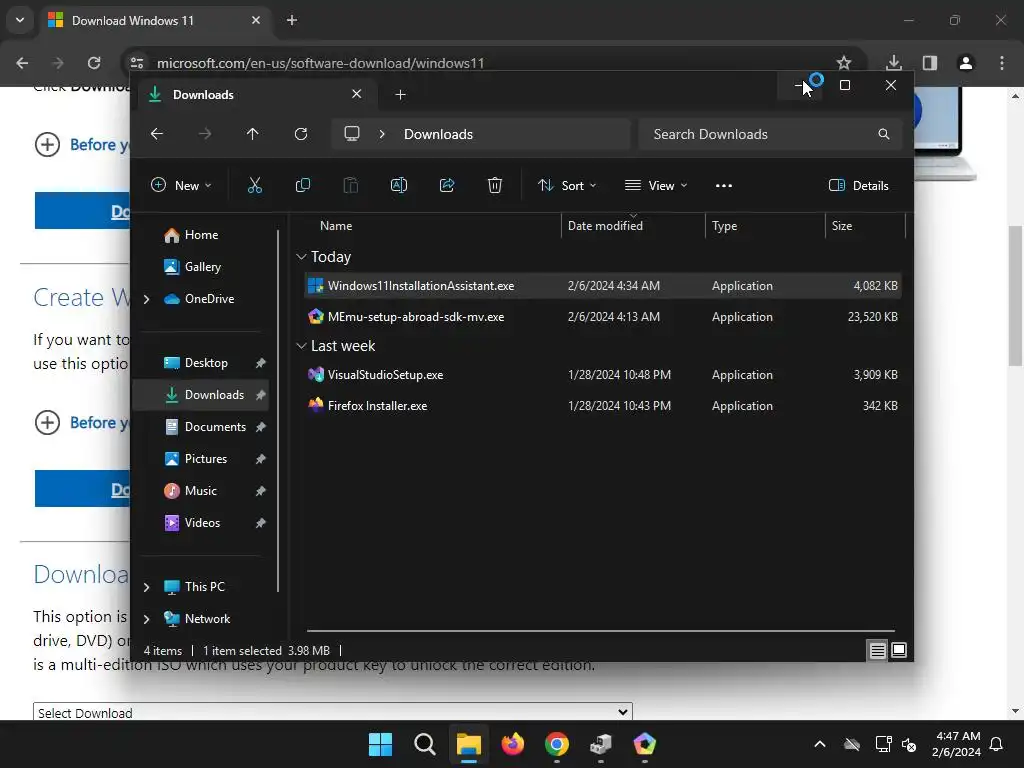Reload the Chrome page
Image resolution: width=1024 pixels, height=768 pixels.
94,63
